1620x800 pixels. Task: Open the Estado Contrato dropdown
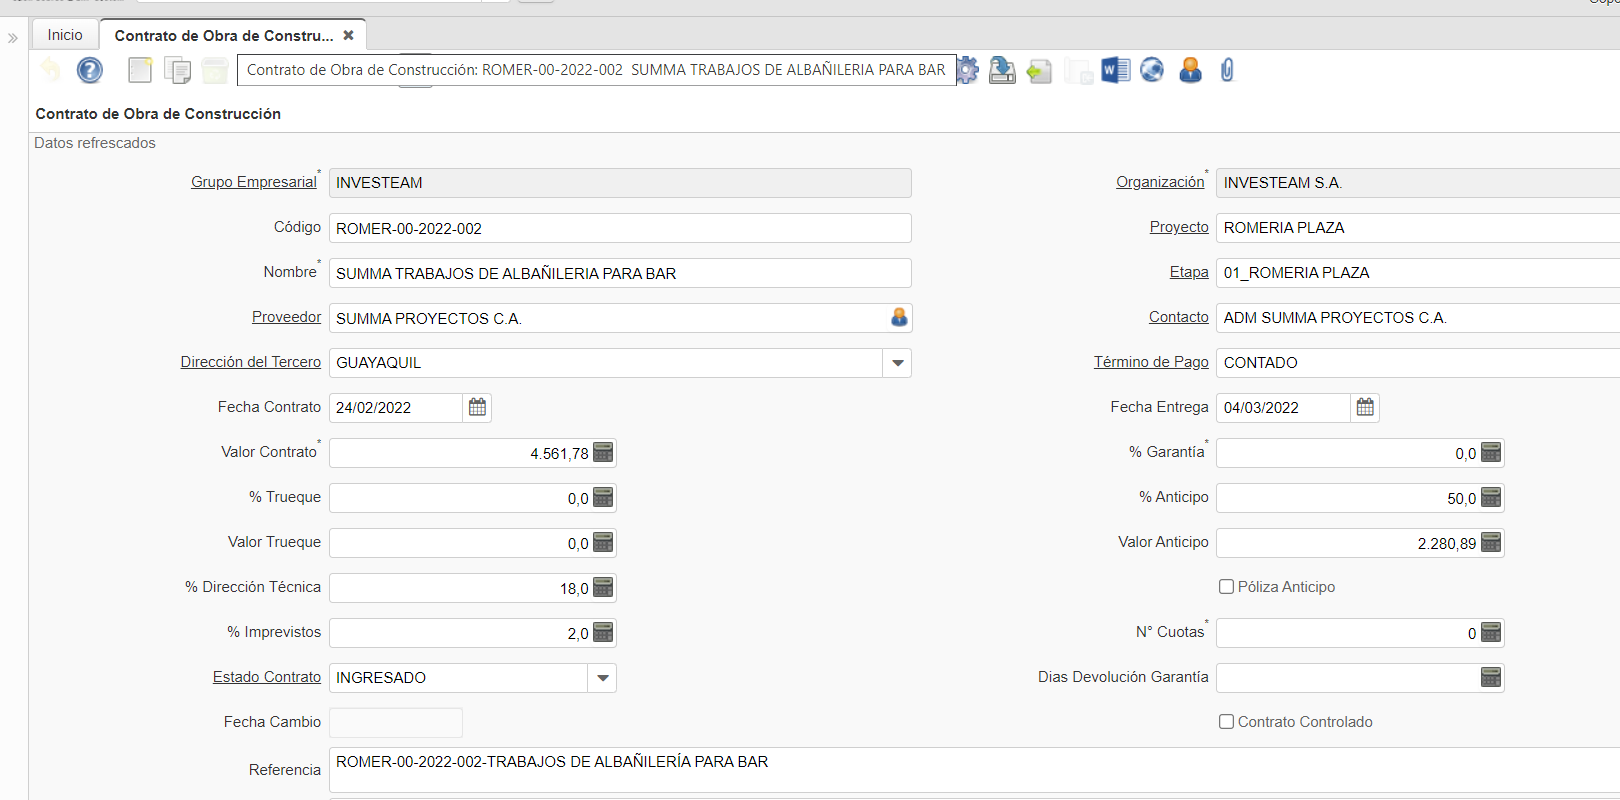pyautogui.click(x=602, y=678)
